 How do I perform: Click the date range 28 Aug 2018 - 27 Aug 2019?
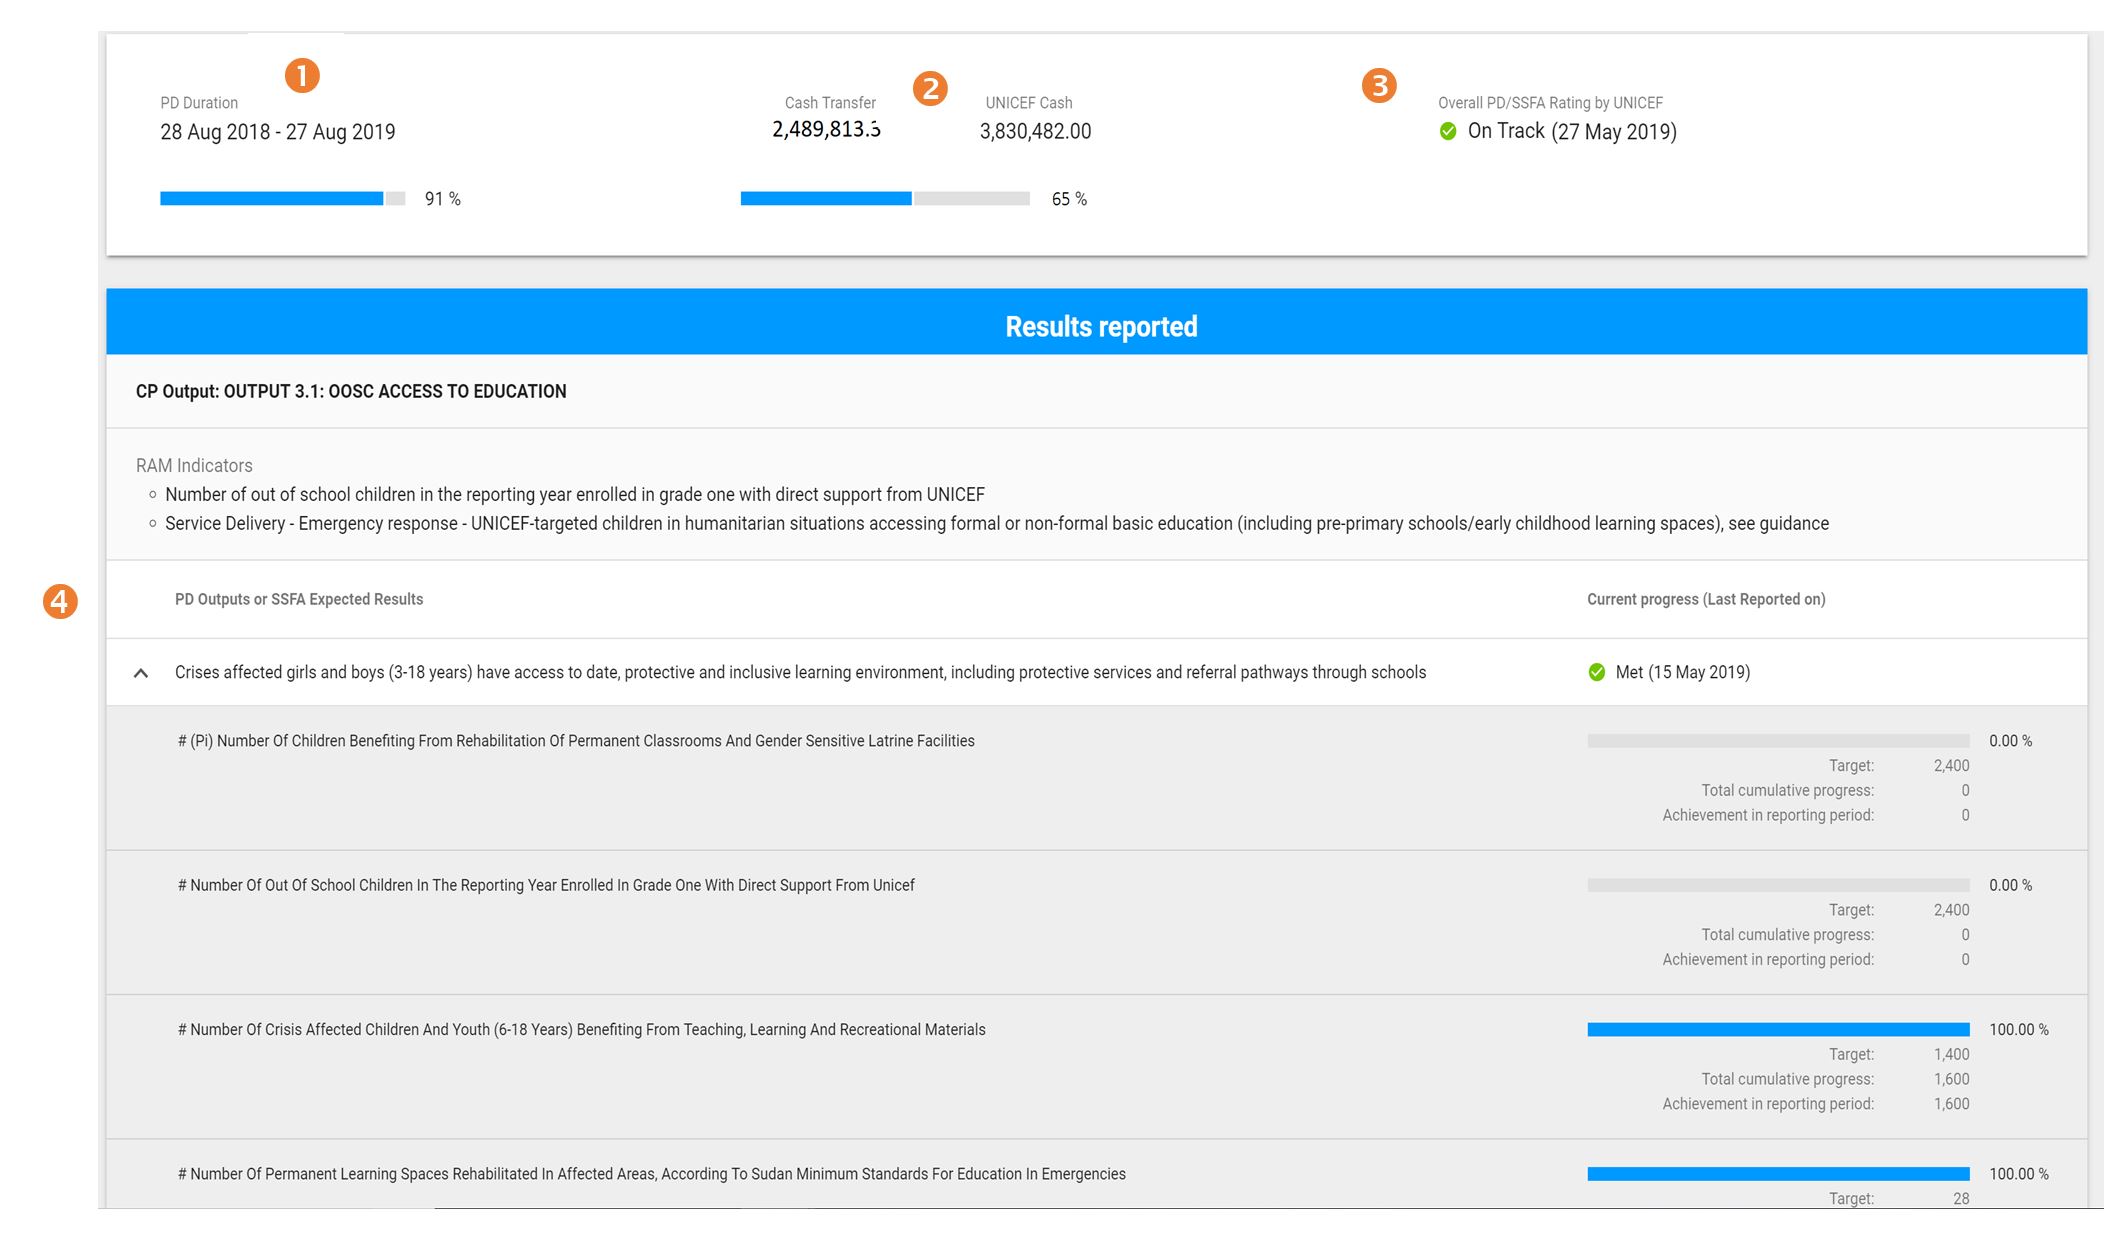278,132
